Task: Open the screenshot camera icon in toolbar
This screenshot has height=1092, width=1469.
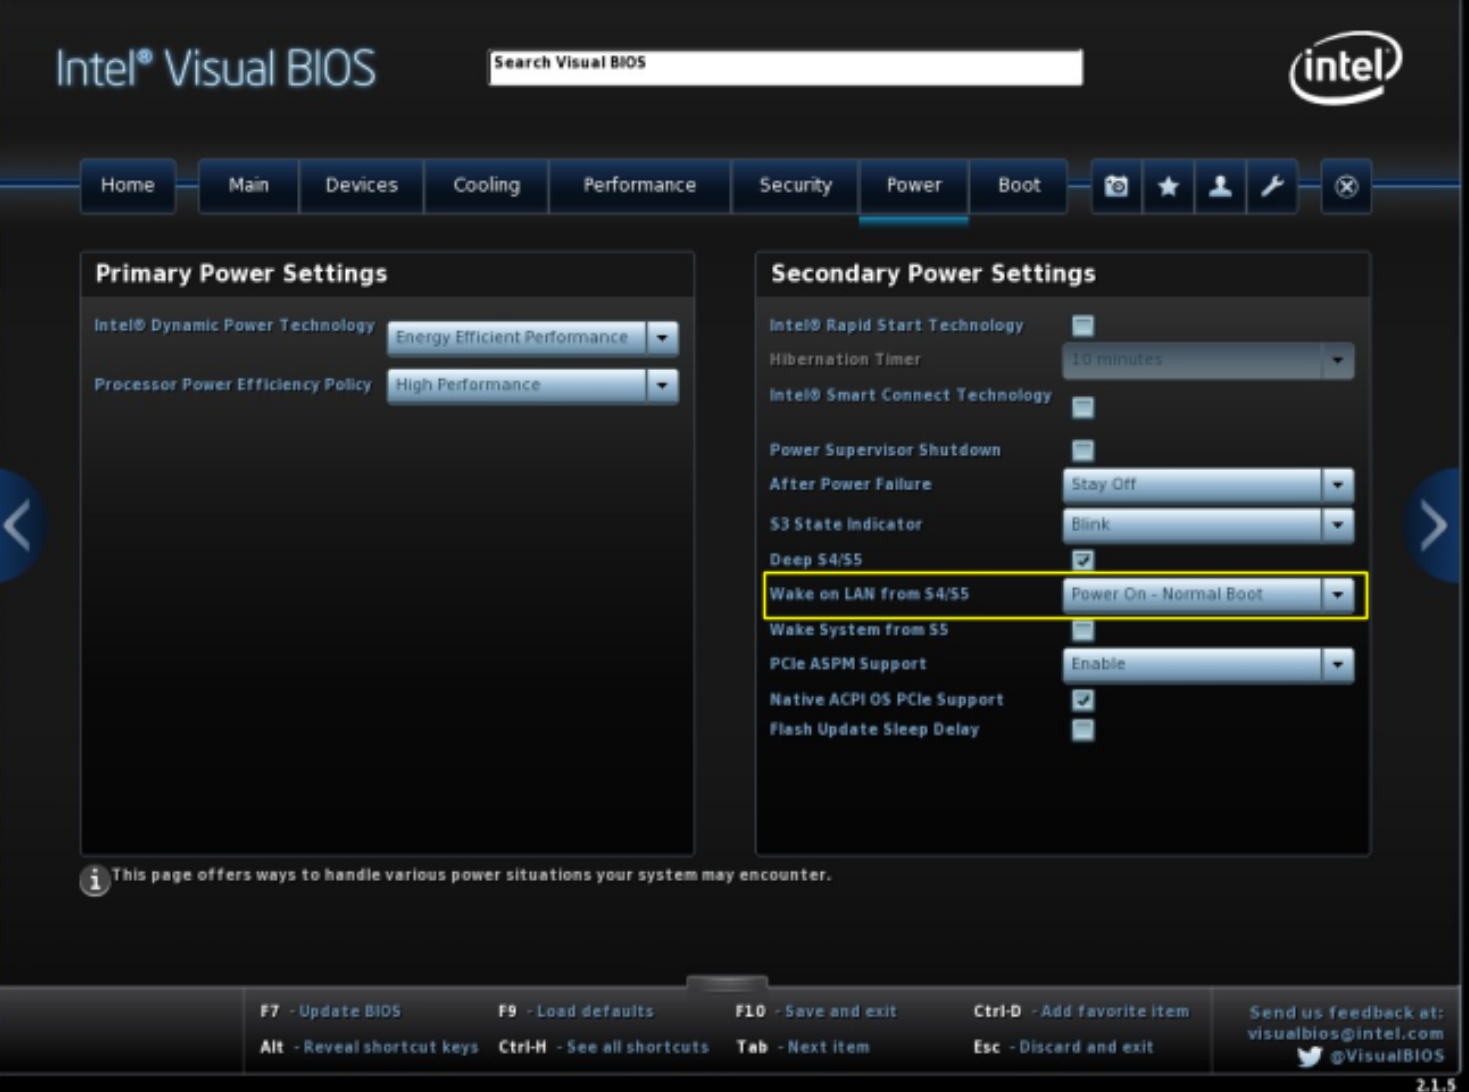Action: 1116,186
